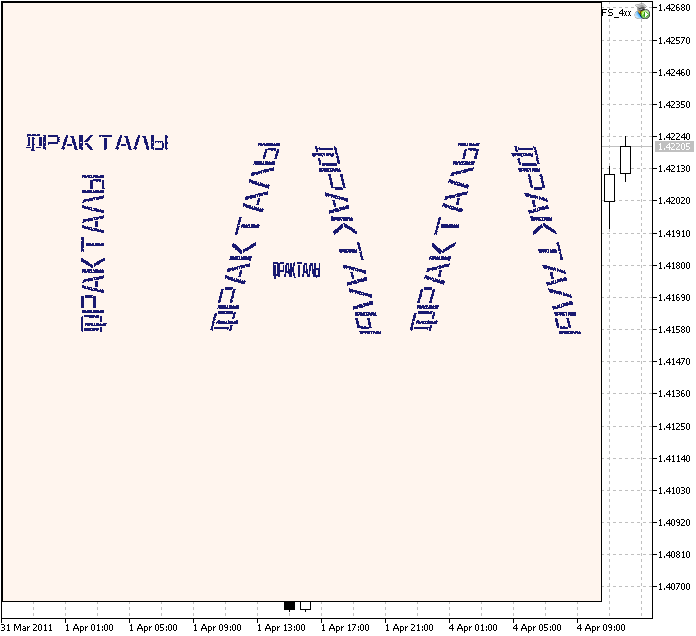The image size is (696, 636).
Task: Click the 1 Apr 17:00 time label
Action: coord(345,628)
